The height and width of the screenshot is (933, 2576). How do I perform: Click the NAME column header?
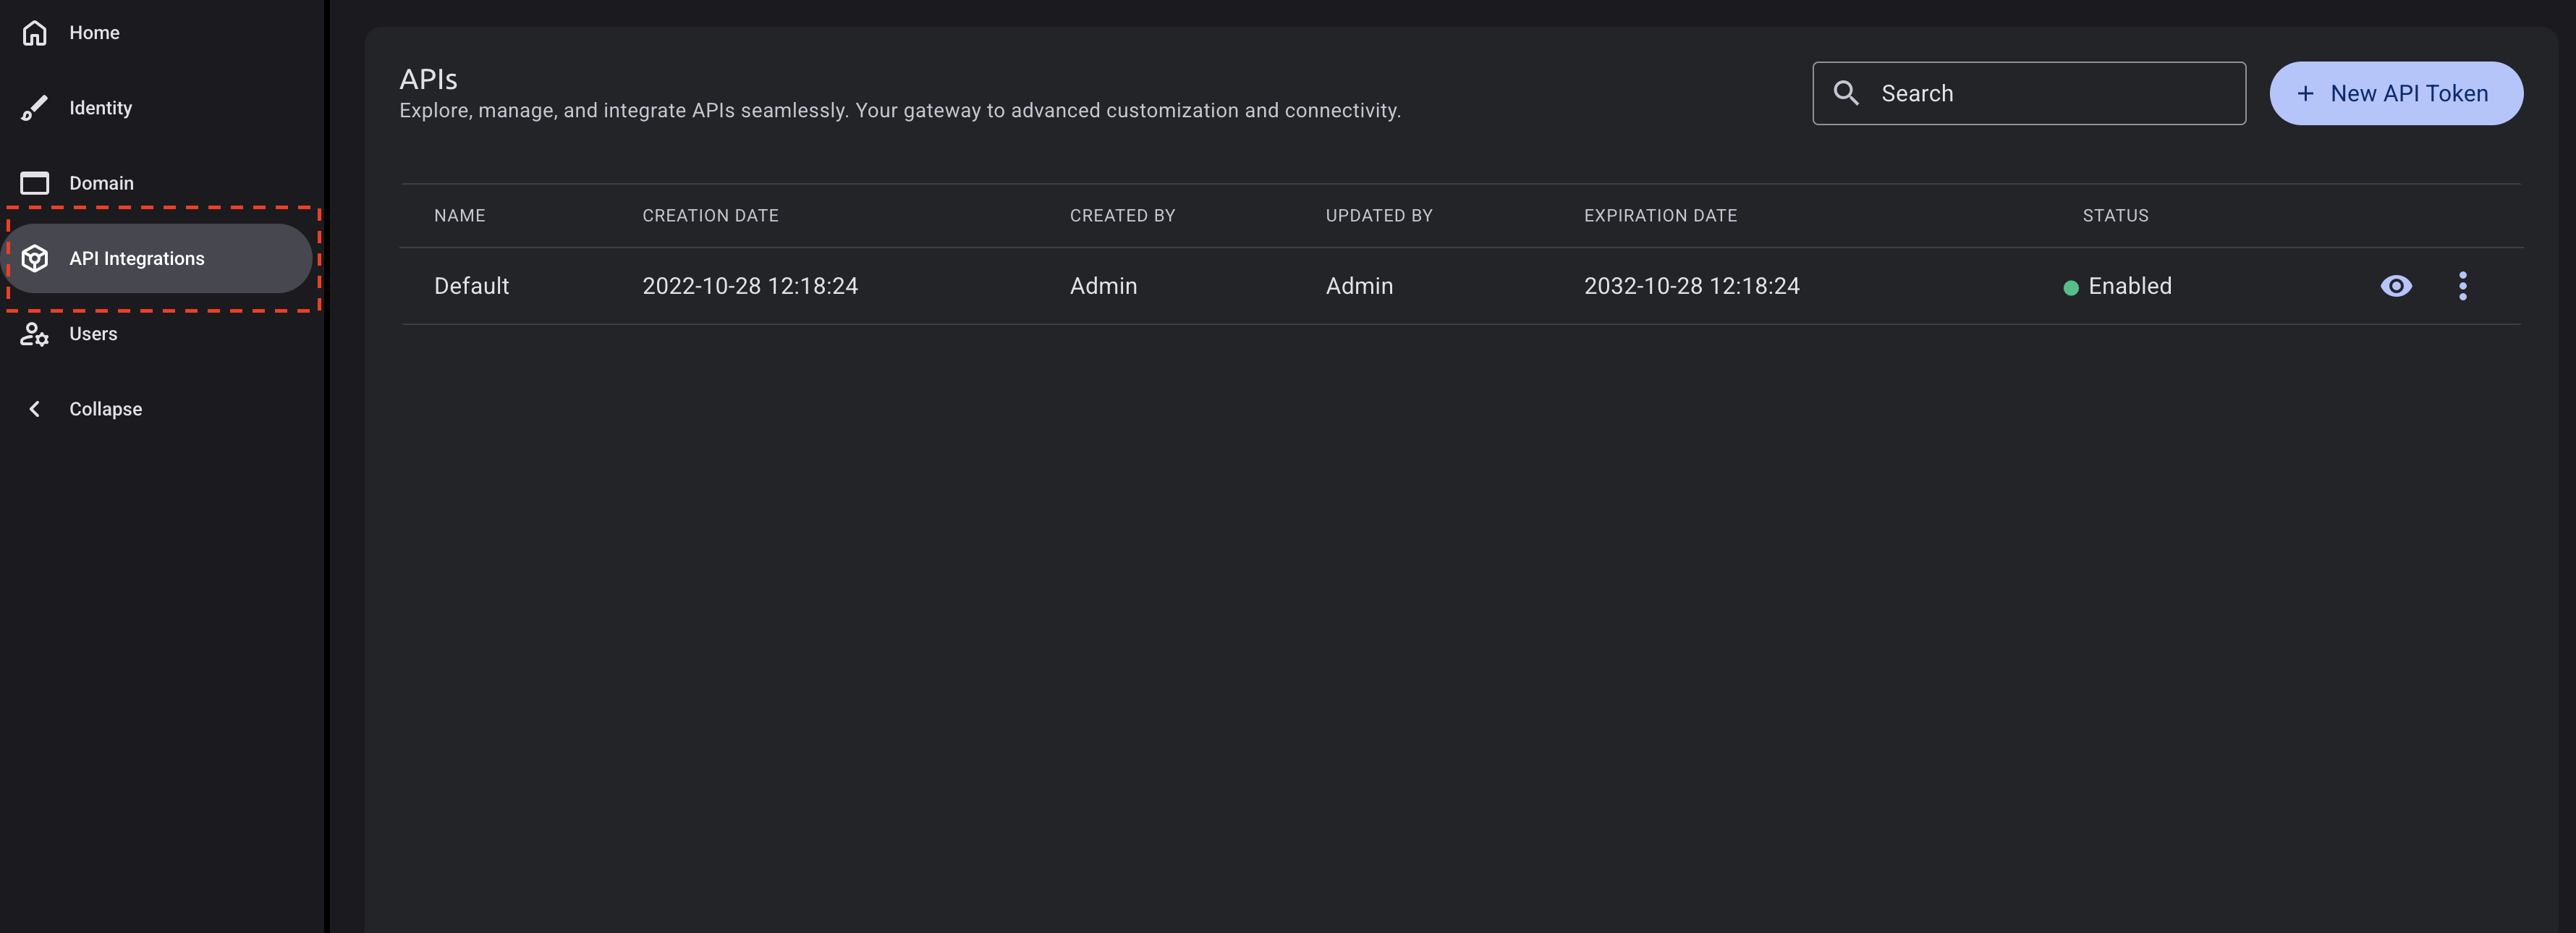[459, 216]
